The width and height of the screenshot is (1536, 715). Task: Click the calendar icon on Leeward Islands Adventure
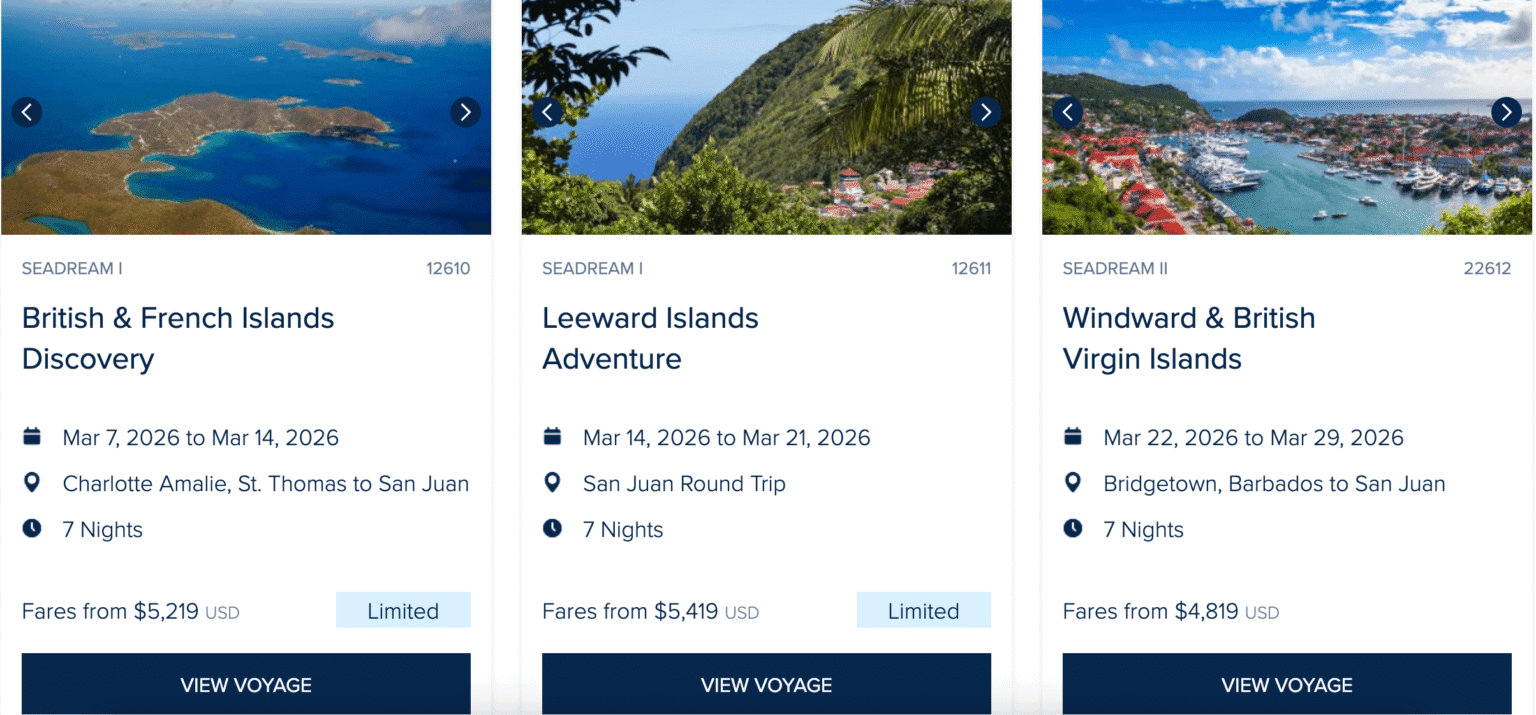pyautogui.click(x=552, y=436)
